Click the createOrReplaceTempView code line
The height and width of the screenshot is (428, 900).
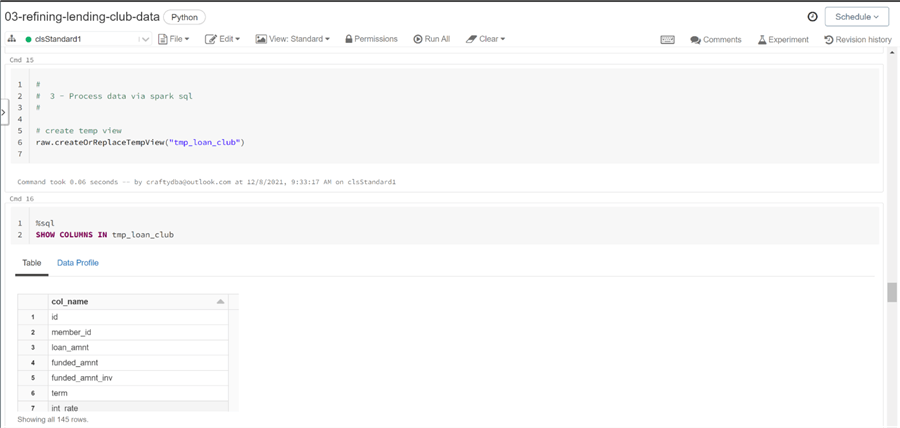tap(140, 142)
